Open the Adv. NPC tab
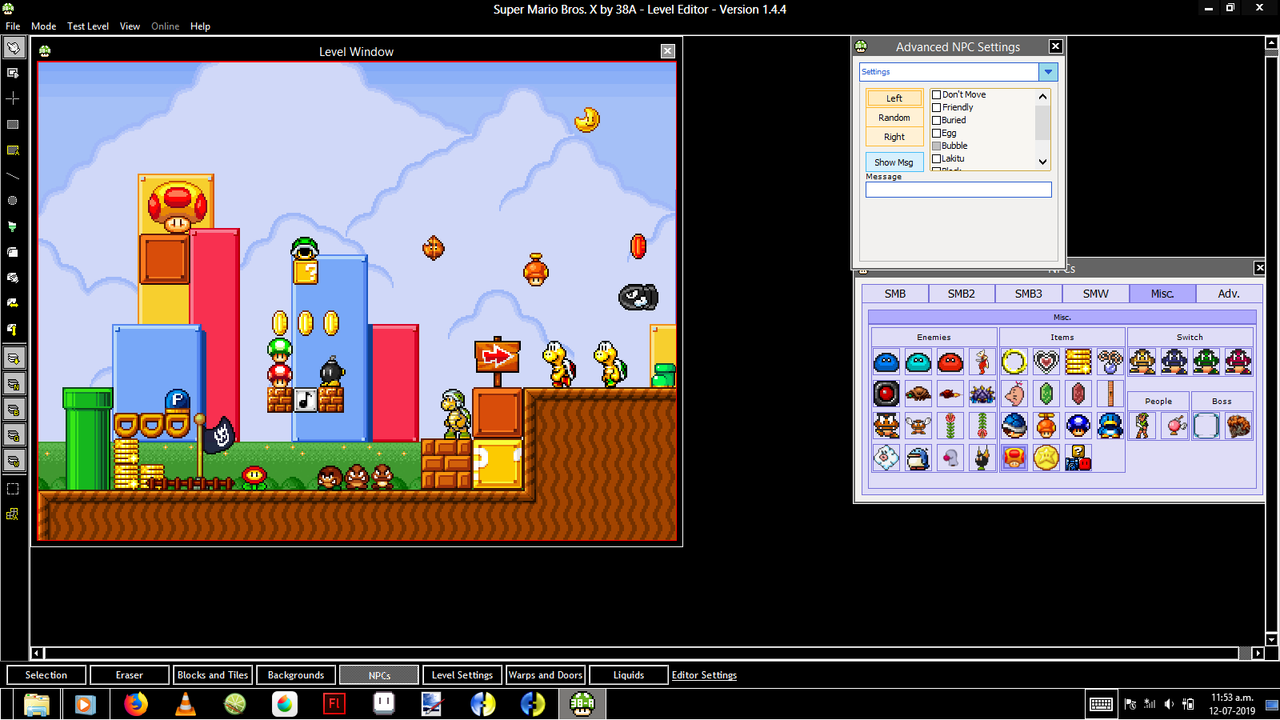The height and width of the screenshot is (720, 1280). point(1229,293)
